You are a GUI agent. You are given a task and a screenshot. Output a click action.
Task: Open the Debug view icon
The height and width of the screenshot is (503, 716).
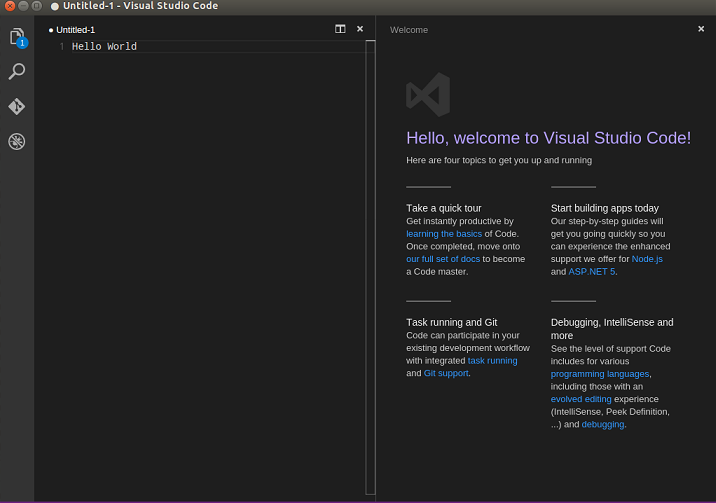point(17,141)
